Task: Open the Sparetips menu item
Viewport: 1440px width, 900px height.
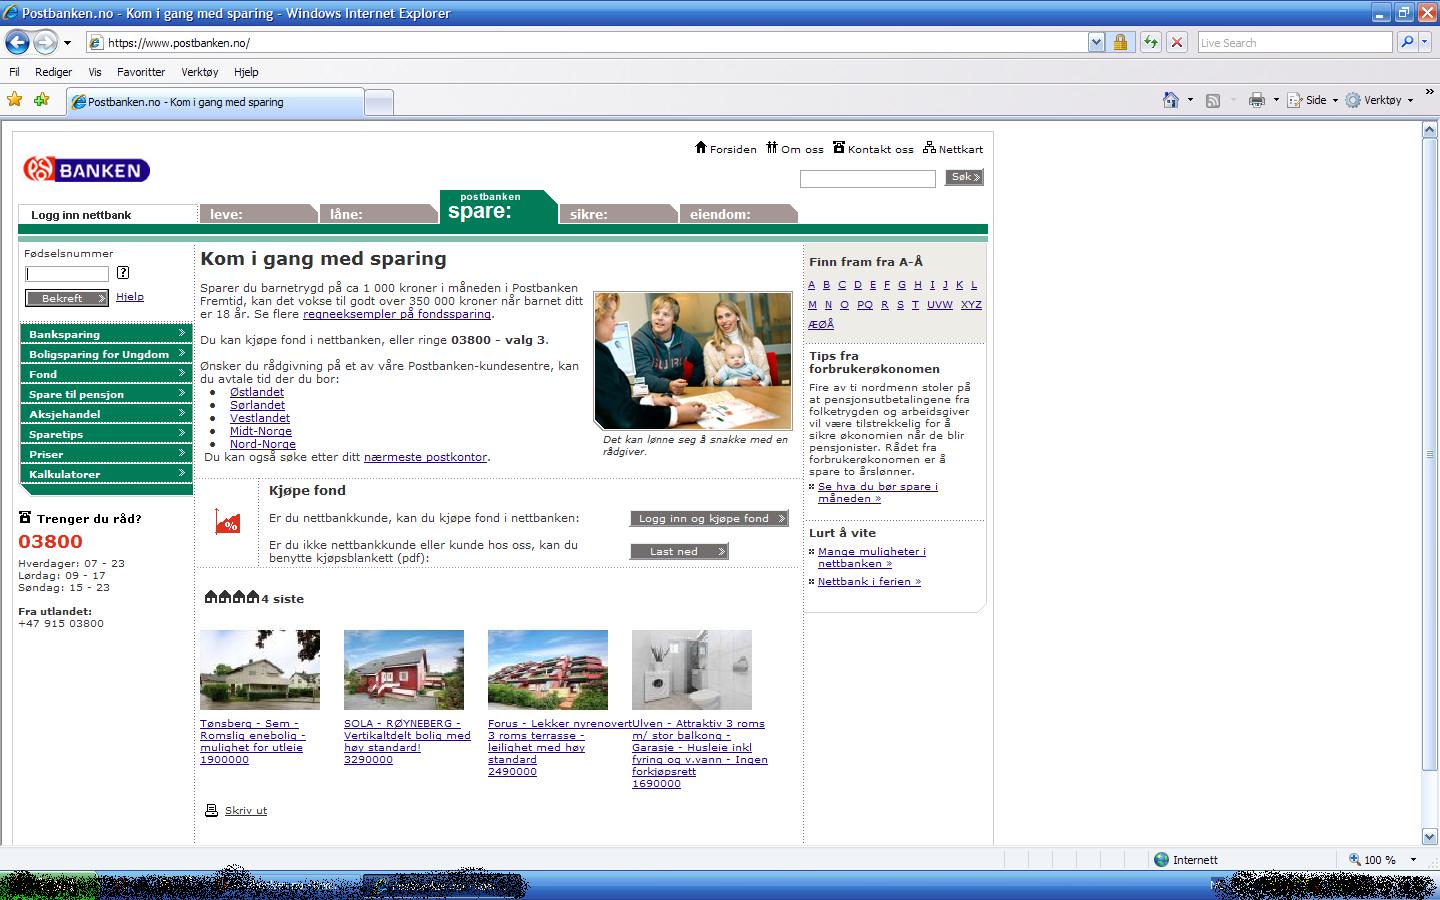Action: (106, 433)
